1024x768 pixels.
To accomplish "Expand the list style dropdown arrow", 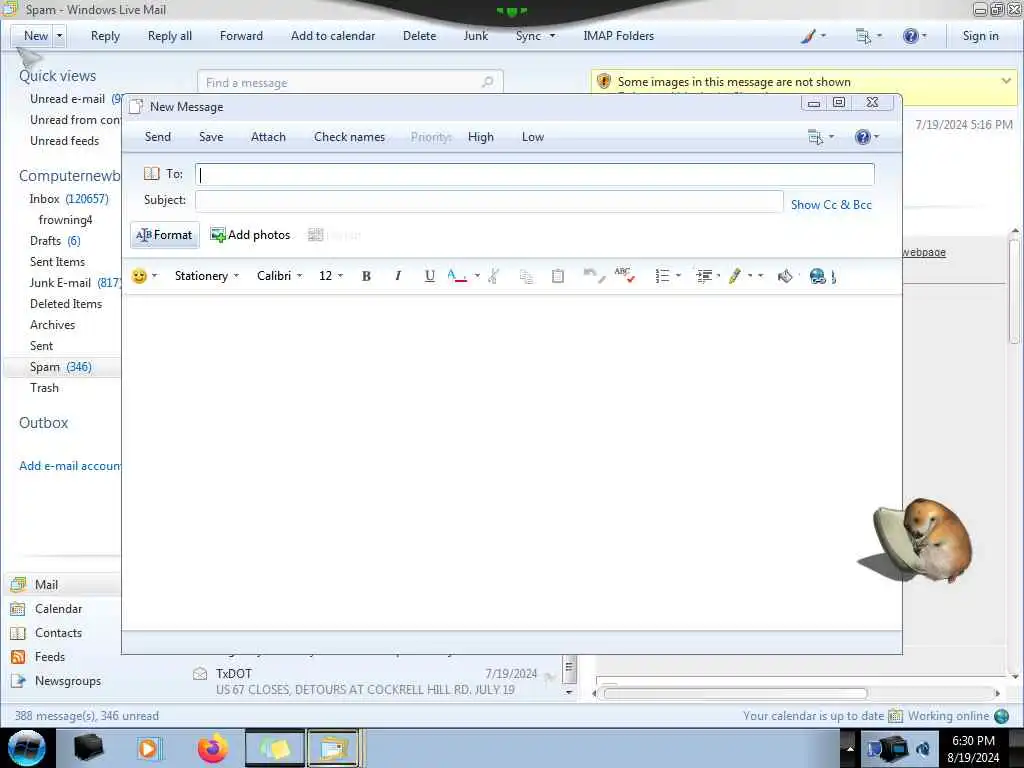I will click(679, 276).
